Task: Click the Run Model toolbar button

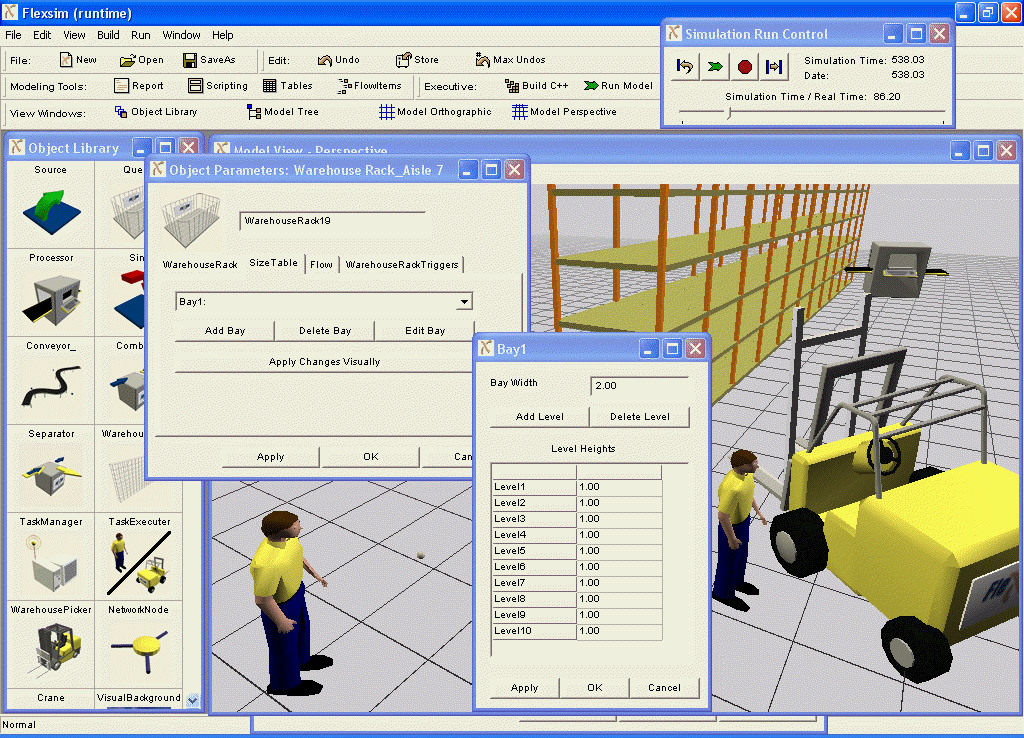Action: 618,86
